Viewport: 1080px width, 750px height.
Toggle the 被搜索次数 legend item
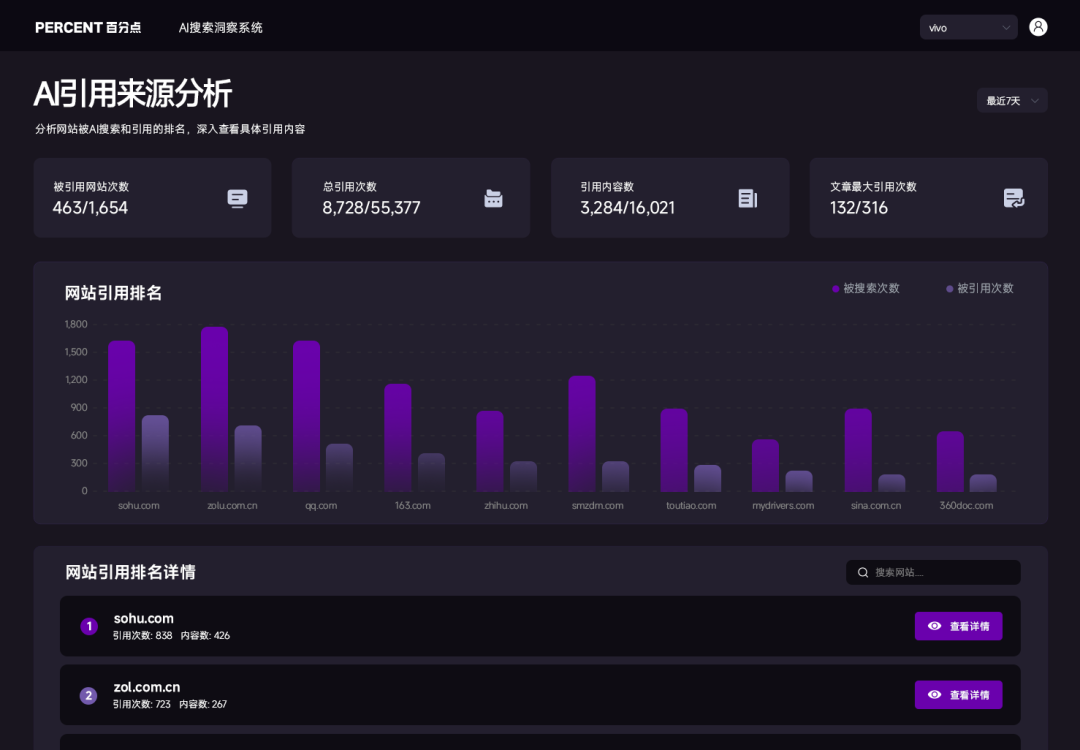[864, 288]
